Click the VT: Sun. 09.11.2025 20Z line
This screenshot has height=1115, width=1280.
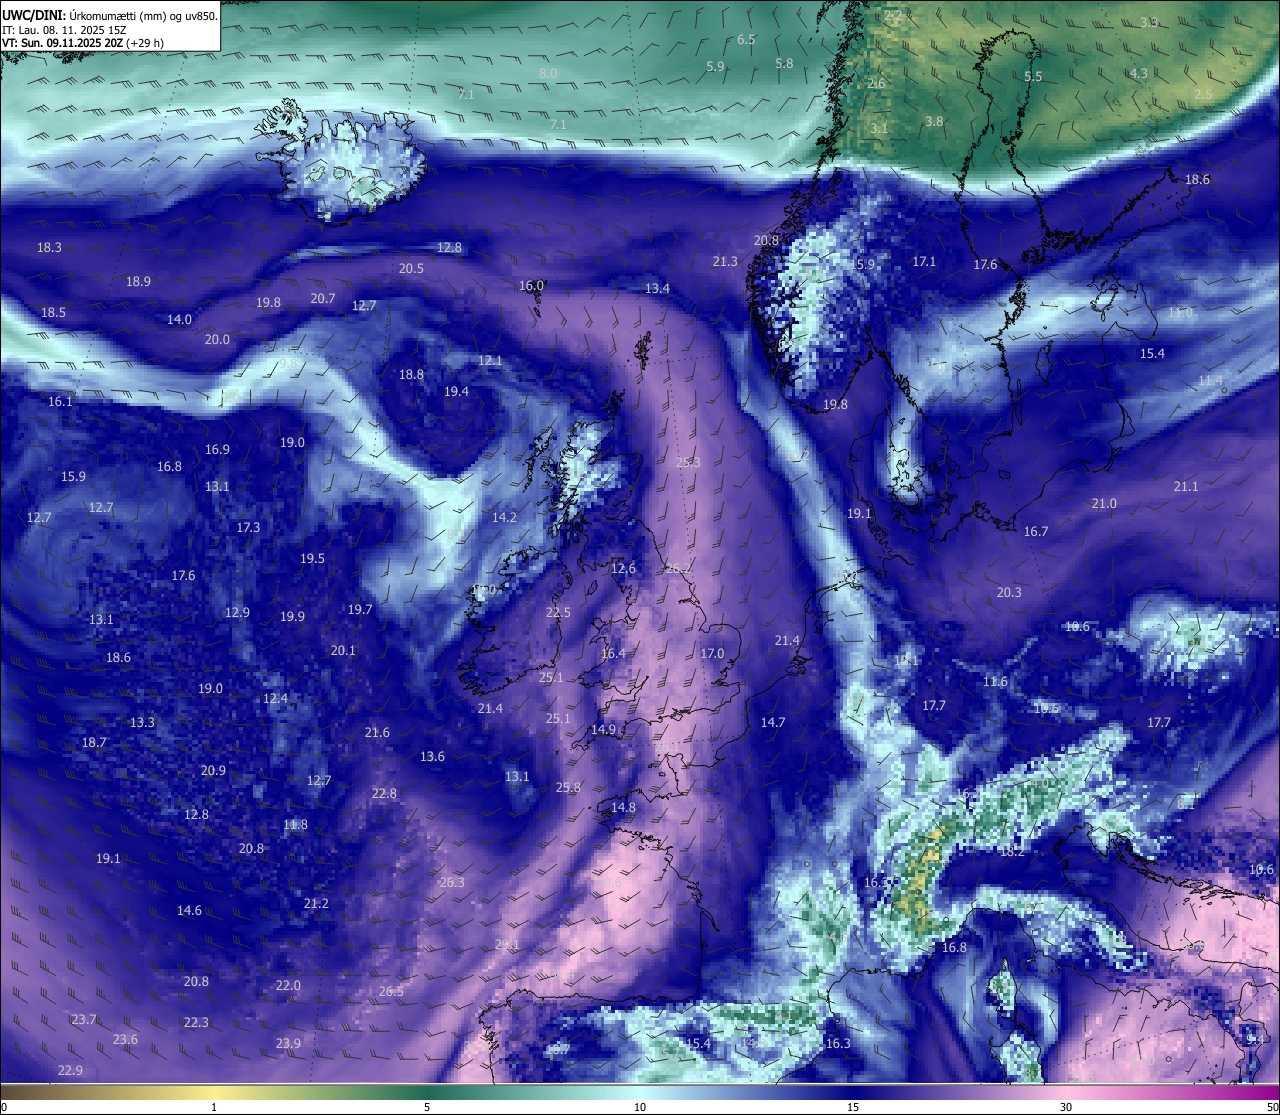tap(83, 43)
